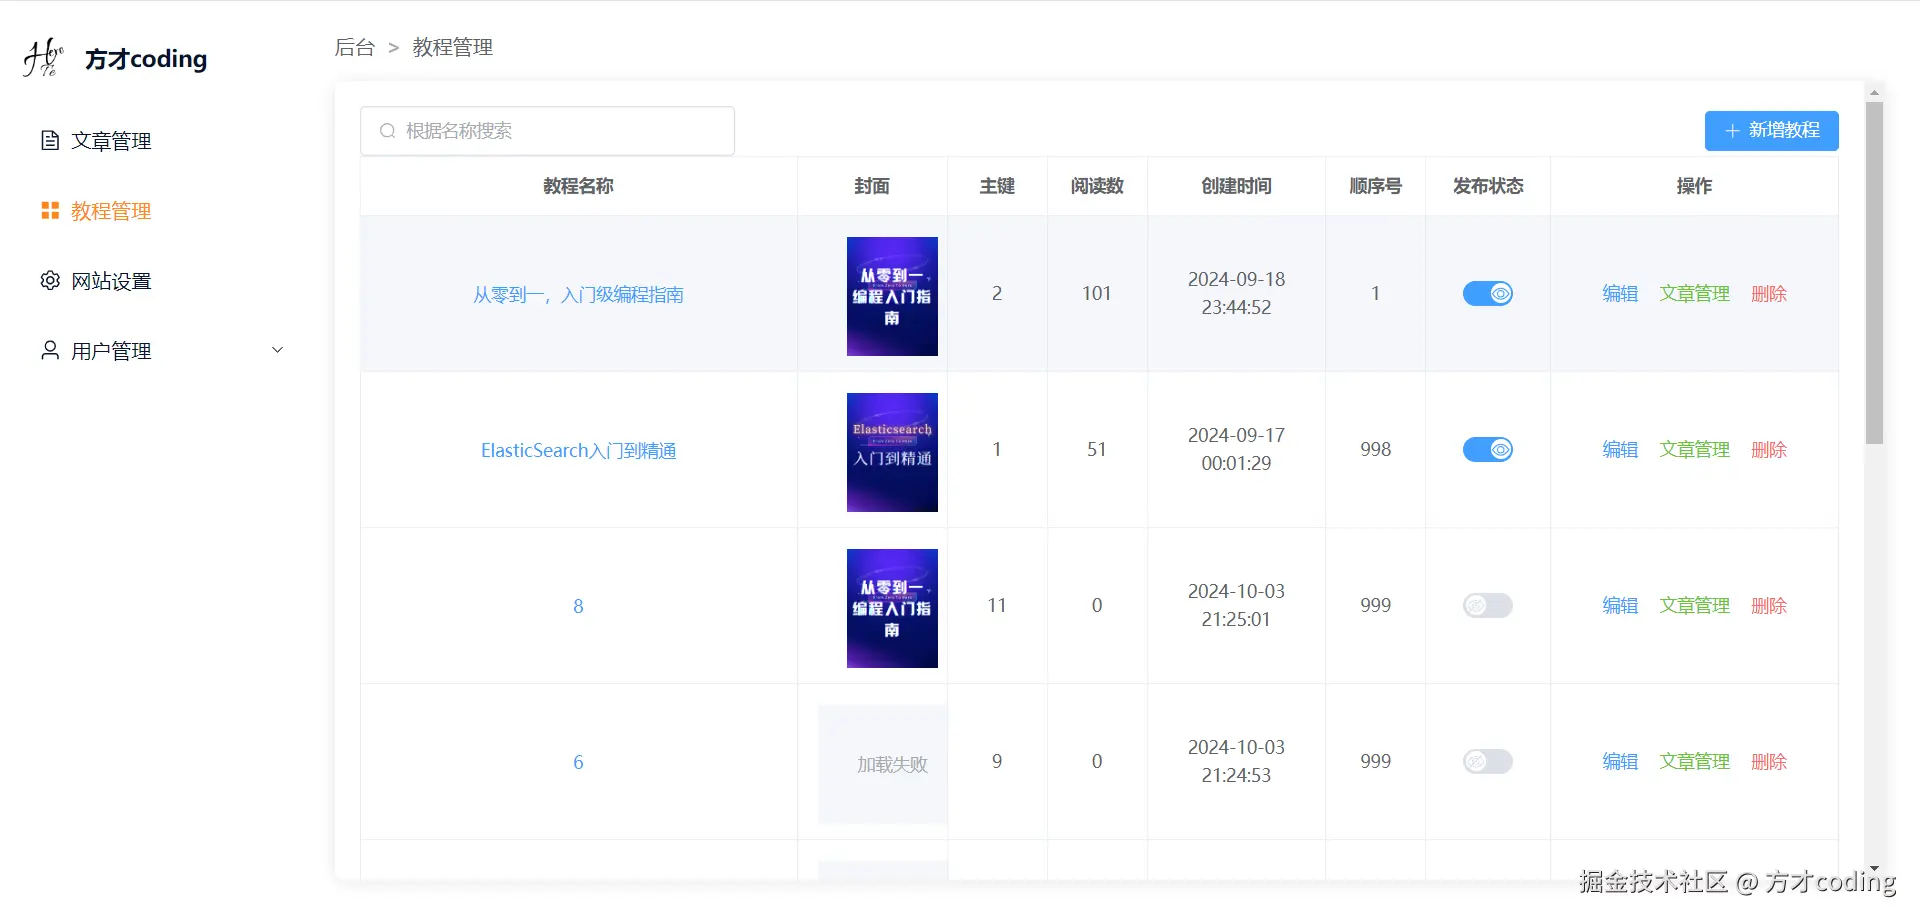Click read count 51
This screenshot has width=1920, height=922.
coord(1097,450)
